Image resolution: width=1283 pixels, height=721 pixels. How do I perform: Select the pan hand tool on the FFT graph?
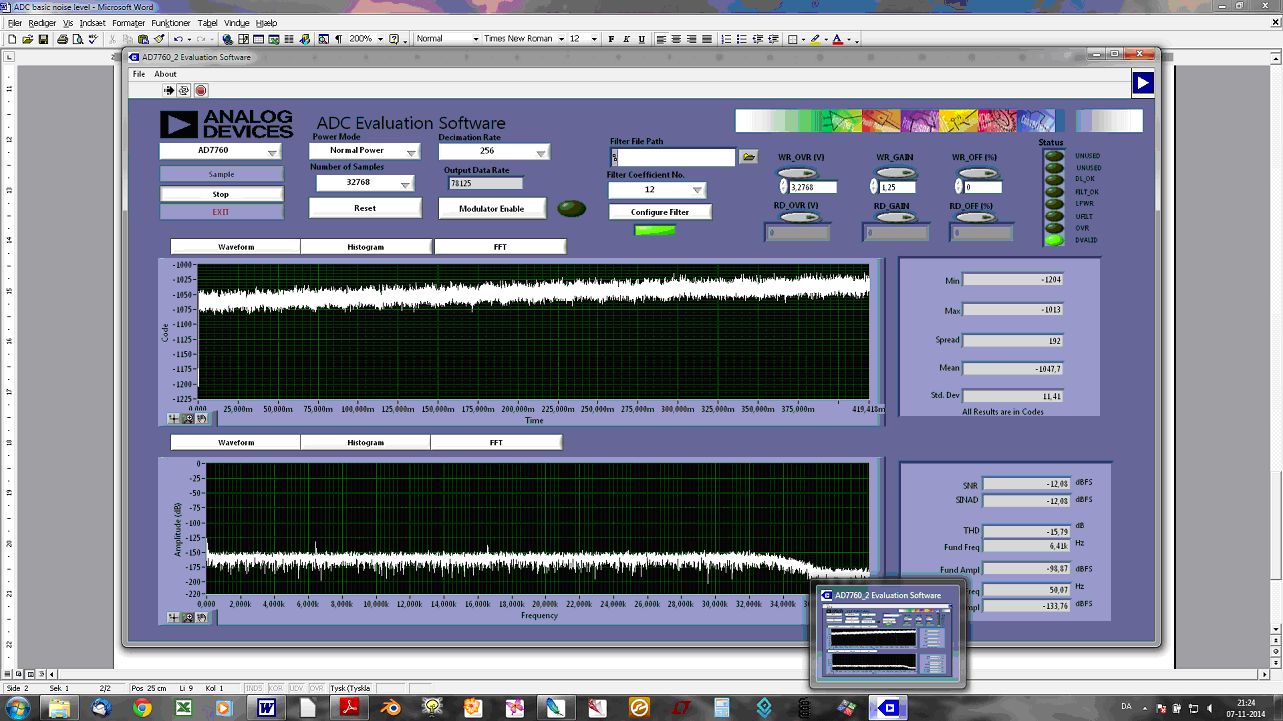click(201, 617)
